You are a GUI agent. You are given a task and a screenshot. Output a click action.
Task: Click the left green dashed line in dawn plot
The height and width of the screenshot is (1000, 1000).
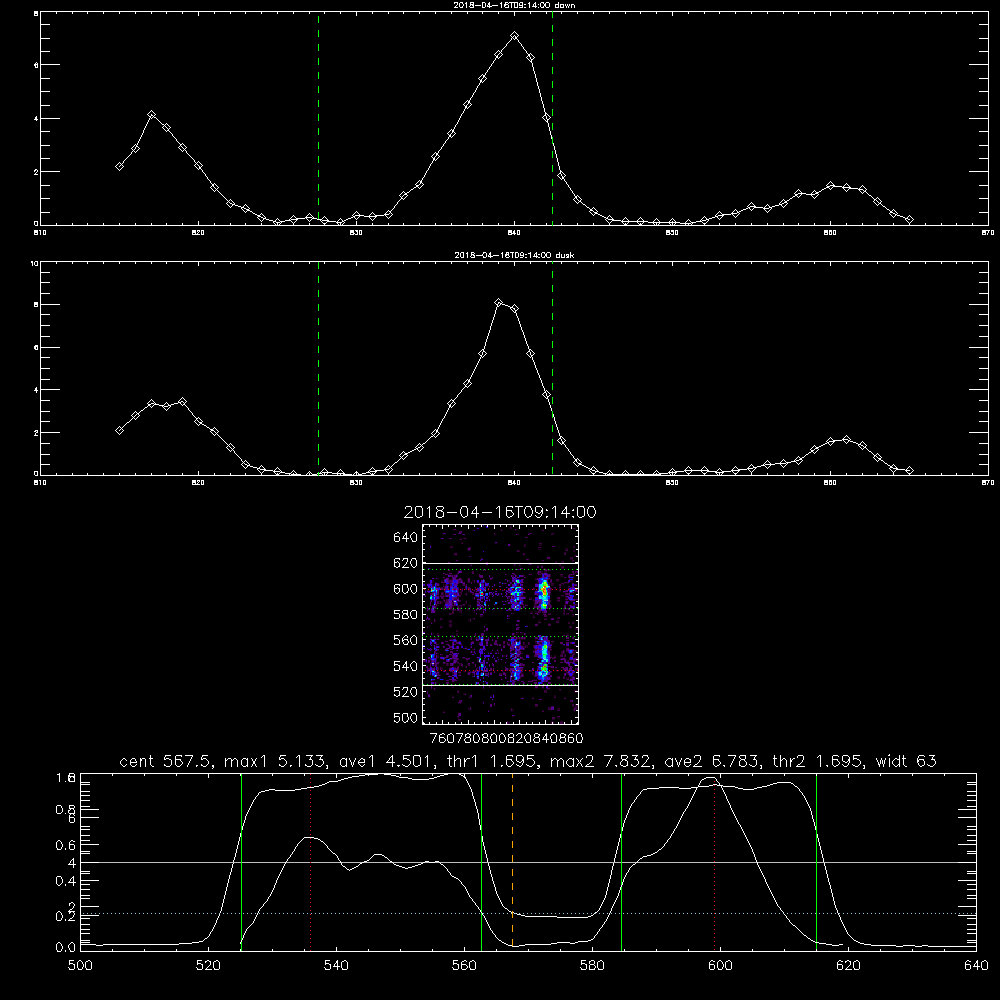(x=318, y=118)
